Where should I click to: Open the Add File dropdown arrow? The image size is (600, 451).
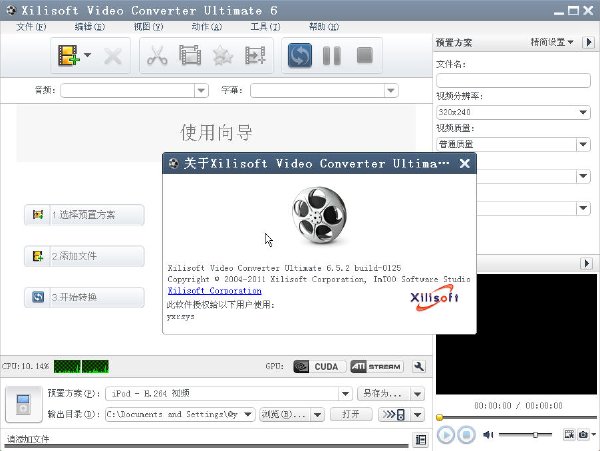tap(88, 55)
